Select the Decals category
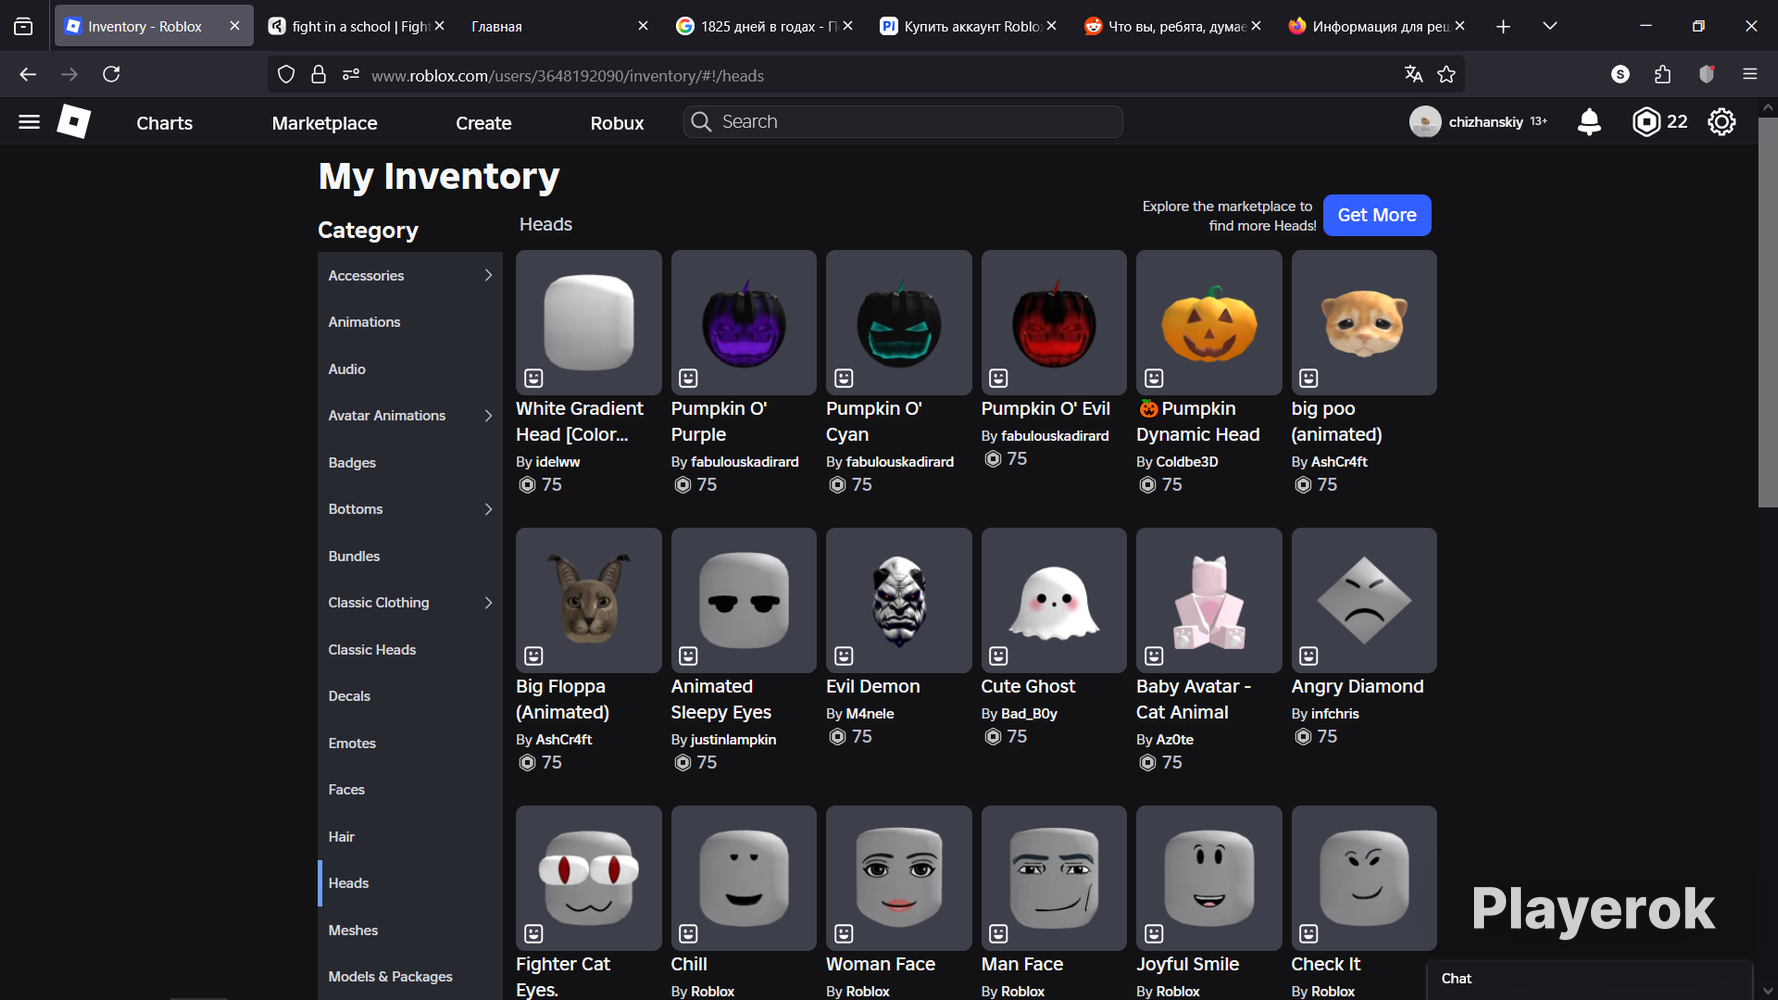Screen dimensions: 1778x1000 tap(410, 696)
